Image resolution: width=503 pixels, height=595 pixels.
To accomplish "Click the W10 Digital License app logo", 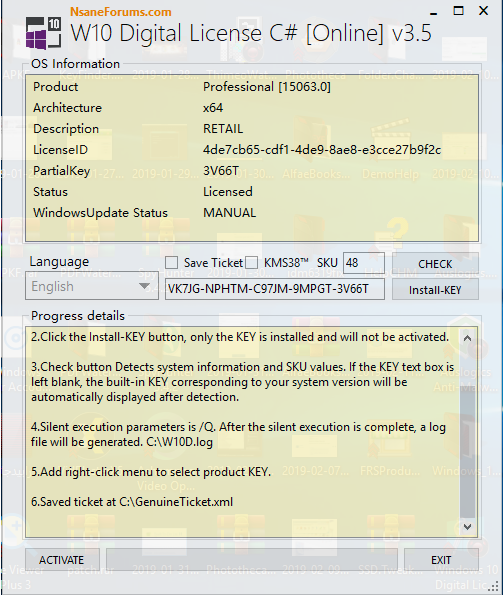I will click(43, 33).
